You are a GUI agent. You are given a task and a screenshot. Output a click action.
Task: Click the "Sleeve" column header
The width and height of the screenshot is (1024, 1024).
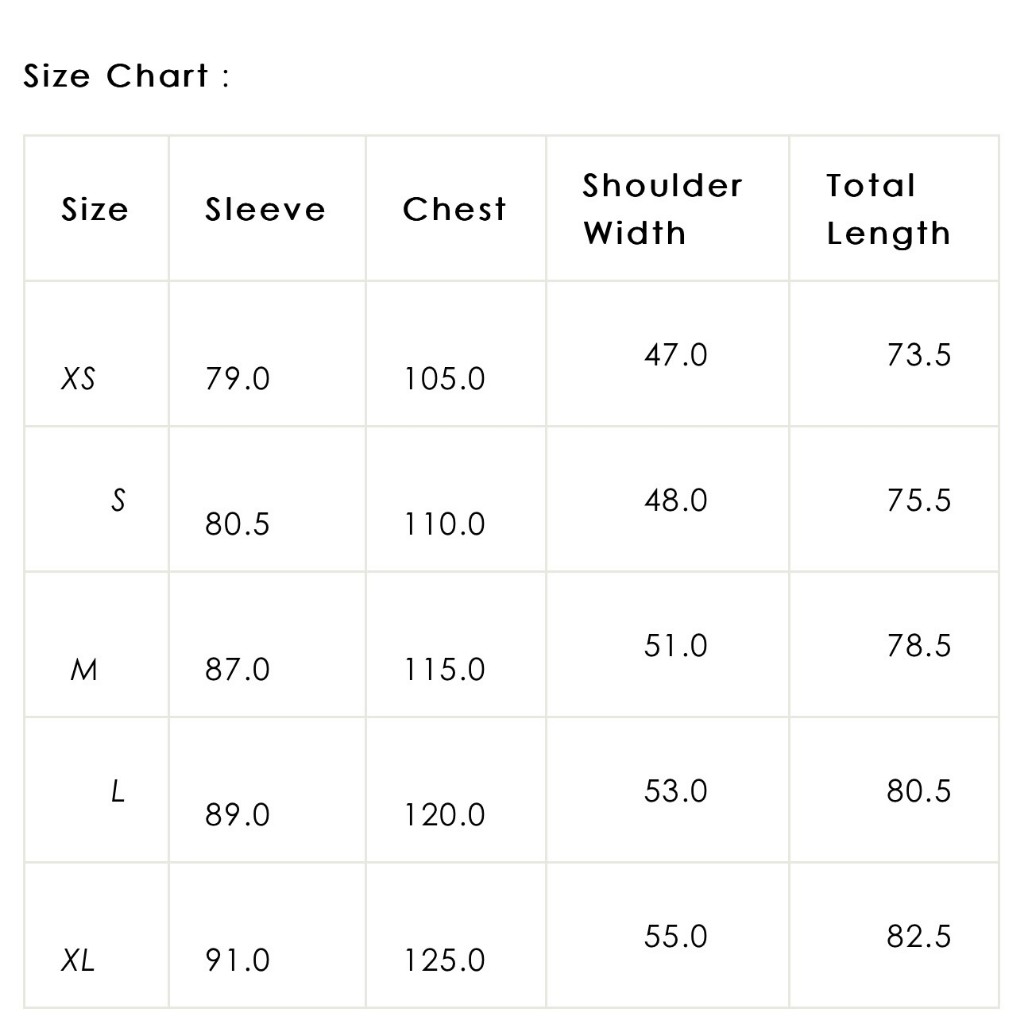pos(265,209)
